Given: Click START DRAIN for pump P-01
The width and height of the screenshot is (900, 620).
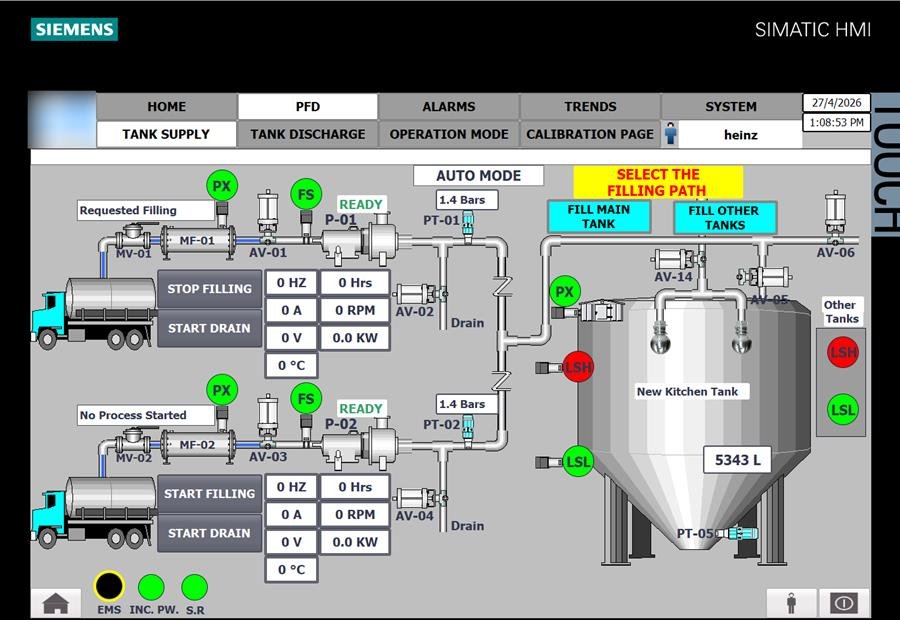Looking at the screenshot, I should click(x=210, y=328).
